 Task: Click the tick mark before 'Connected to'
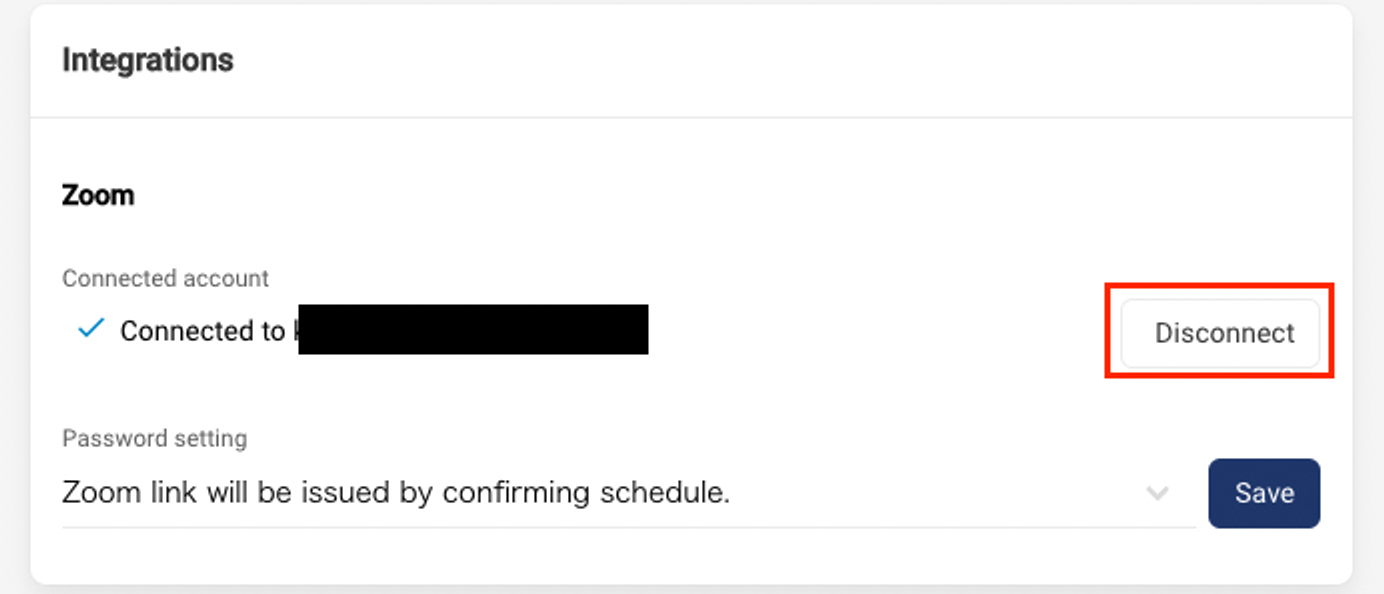pos(91,328)
